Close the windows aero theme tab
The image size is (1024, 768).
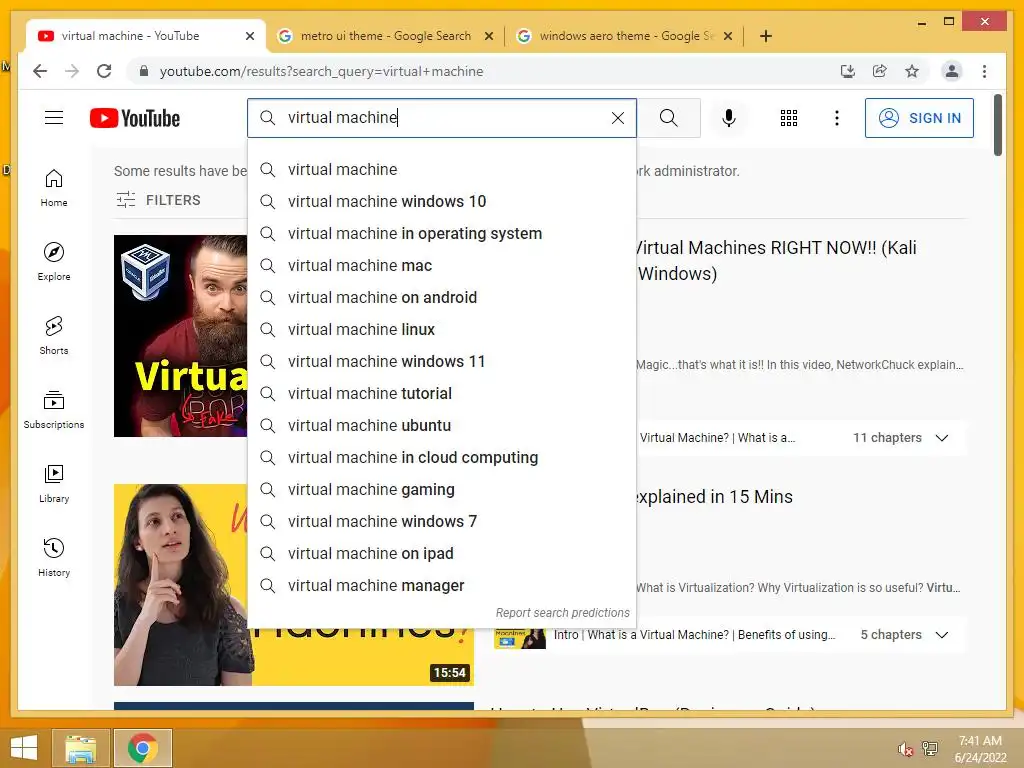(x=728, y=36)
